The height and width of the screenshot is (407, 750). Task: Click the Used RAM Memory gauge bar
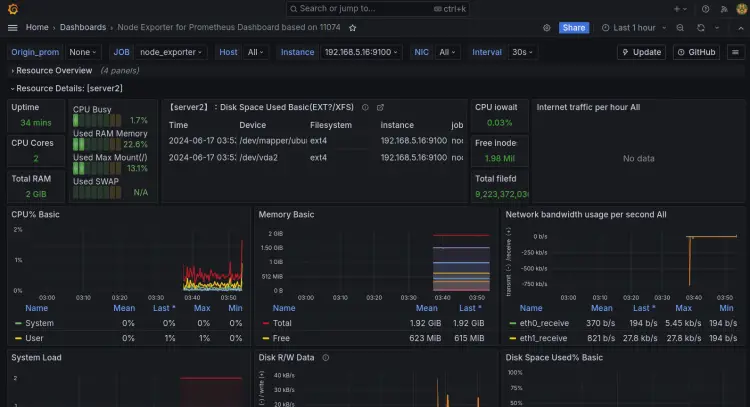point(97,144)
